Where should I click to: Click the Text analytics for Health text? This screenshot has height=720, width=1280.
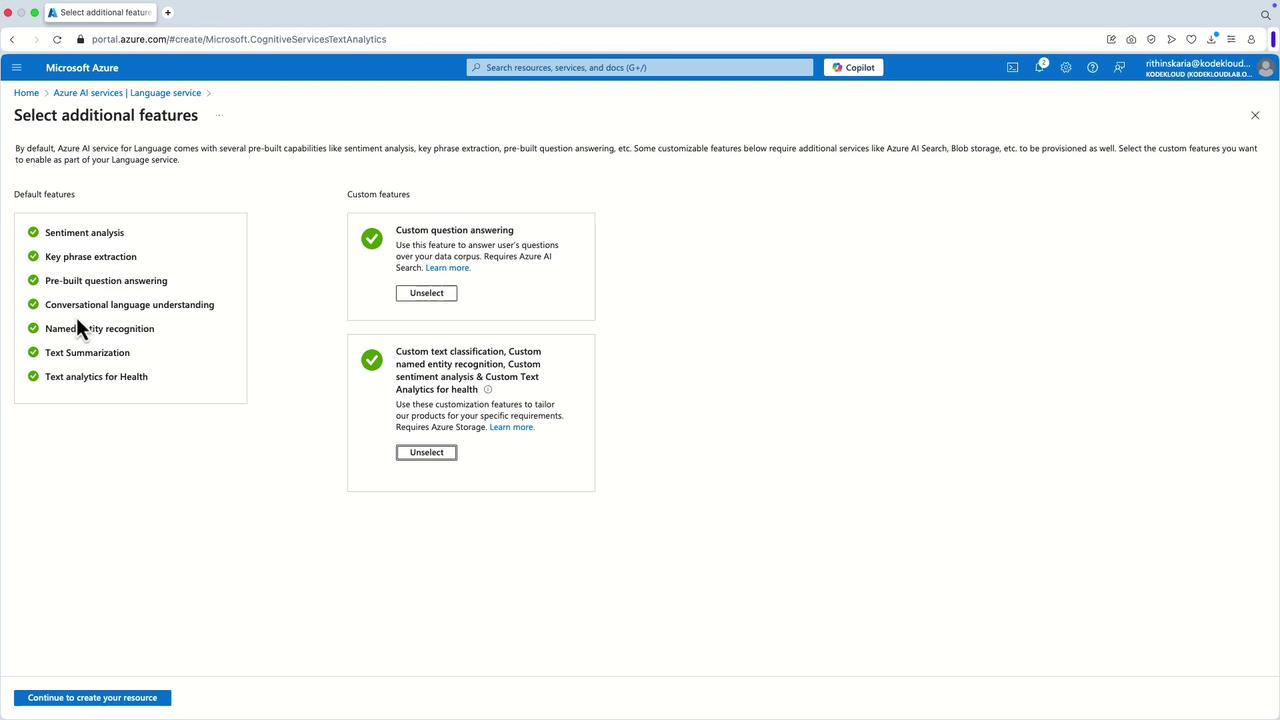pyautogui.click(x=96, y=377)
